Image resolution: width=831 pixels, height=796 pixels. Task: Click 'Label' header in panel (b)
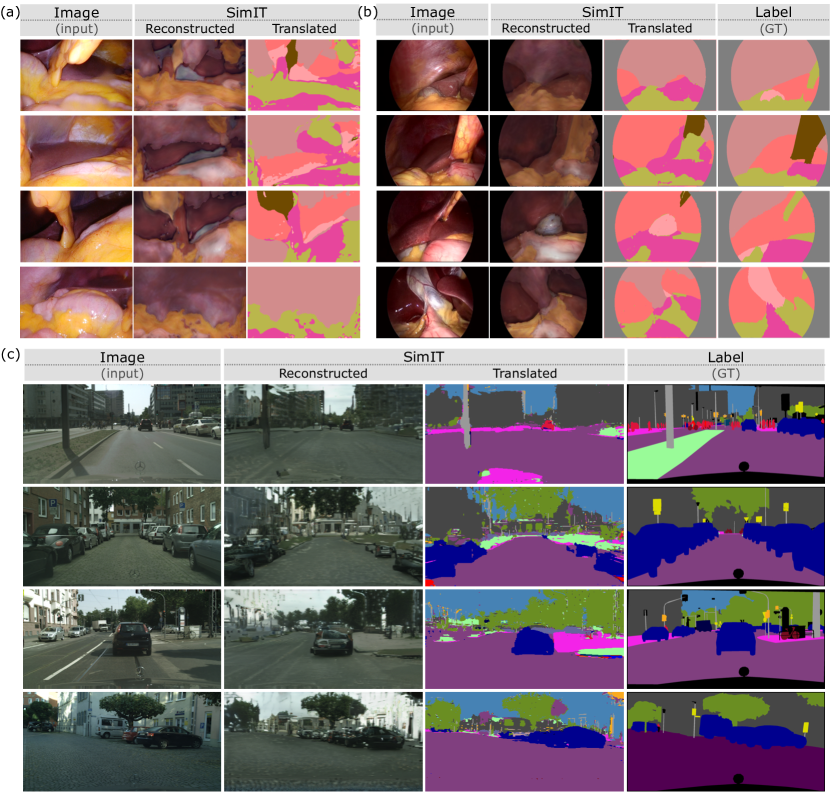coord(773,12)
